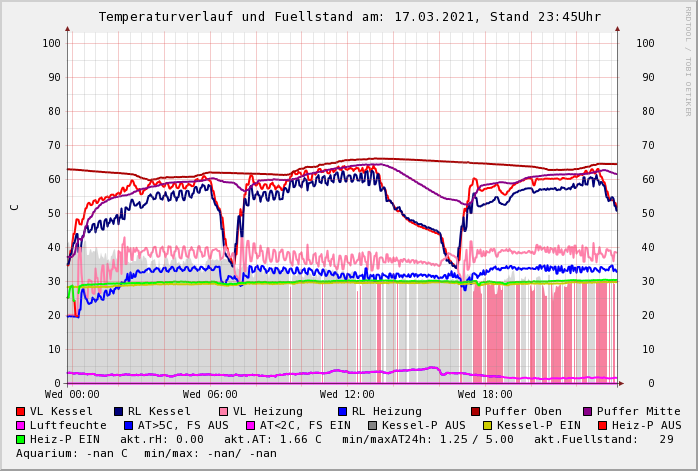Click the left axis value 10
The width and height of the screenshot is (698, 471).
tap(54, 349)
